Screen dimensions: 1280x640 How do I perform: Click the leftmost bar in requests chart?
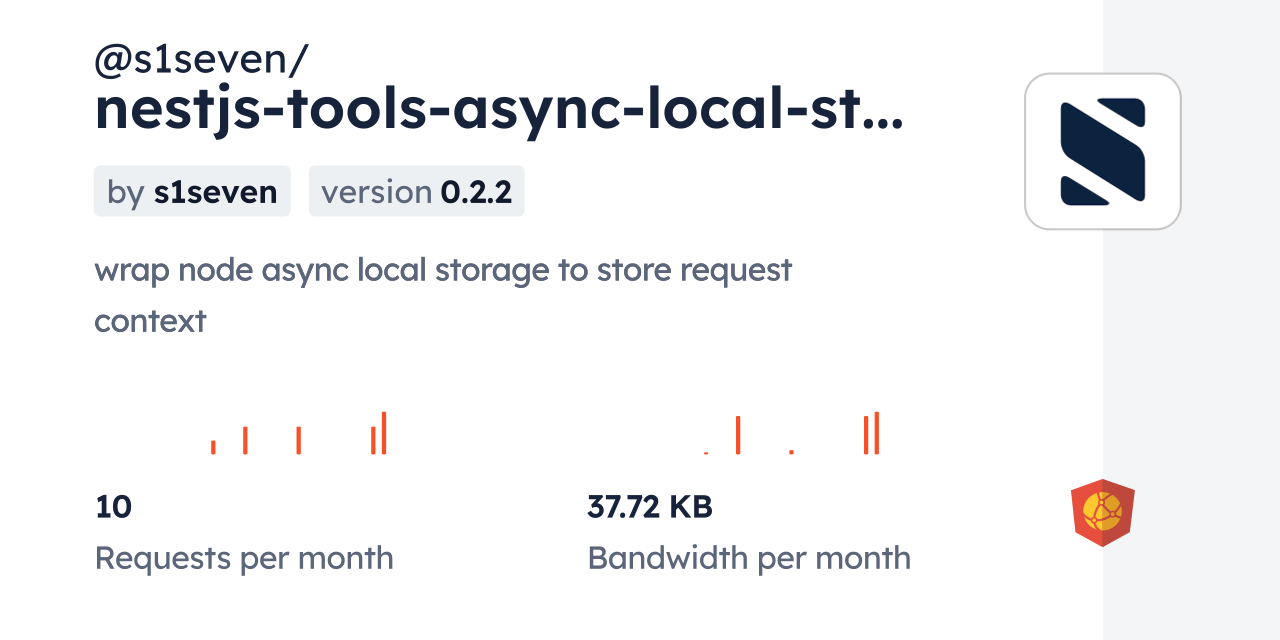213,447
